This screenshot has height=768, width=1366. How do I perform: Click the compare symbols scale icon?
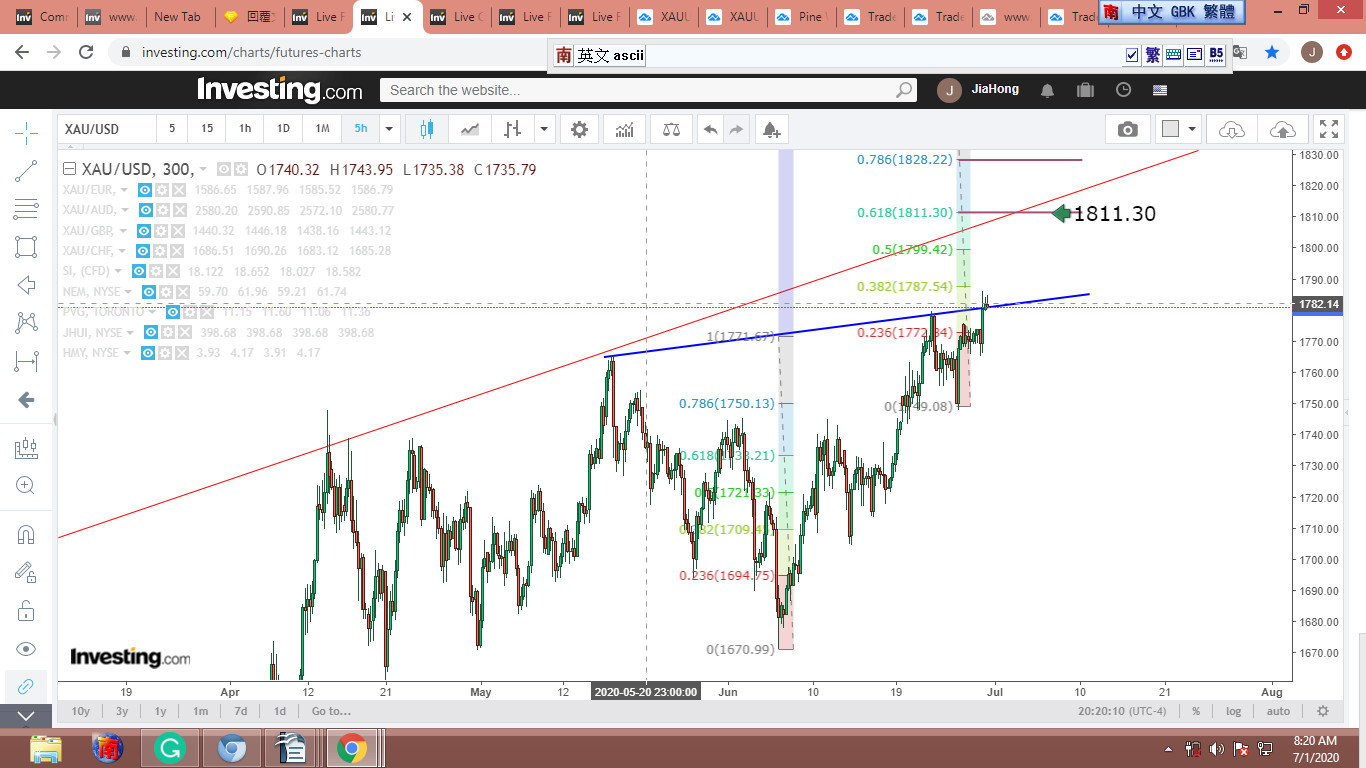pyautogui.click(x=670, y=129)
